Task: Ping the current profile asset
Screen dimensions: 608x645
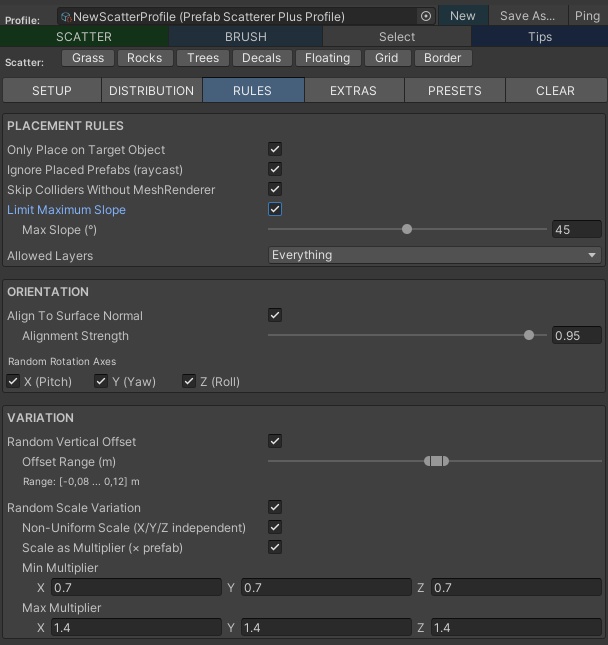Action: coord(587,16)
